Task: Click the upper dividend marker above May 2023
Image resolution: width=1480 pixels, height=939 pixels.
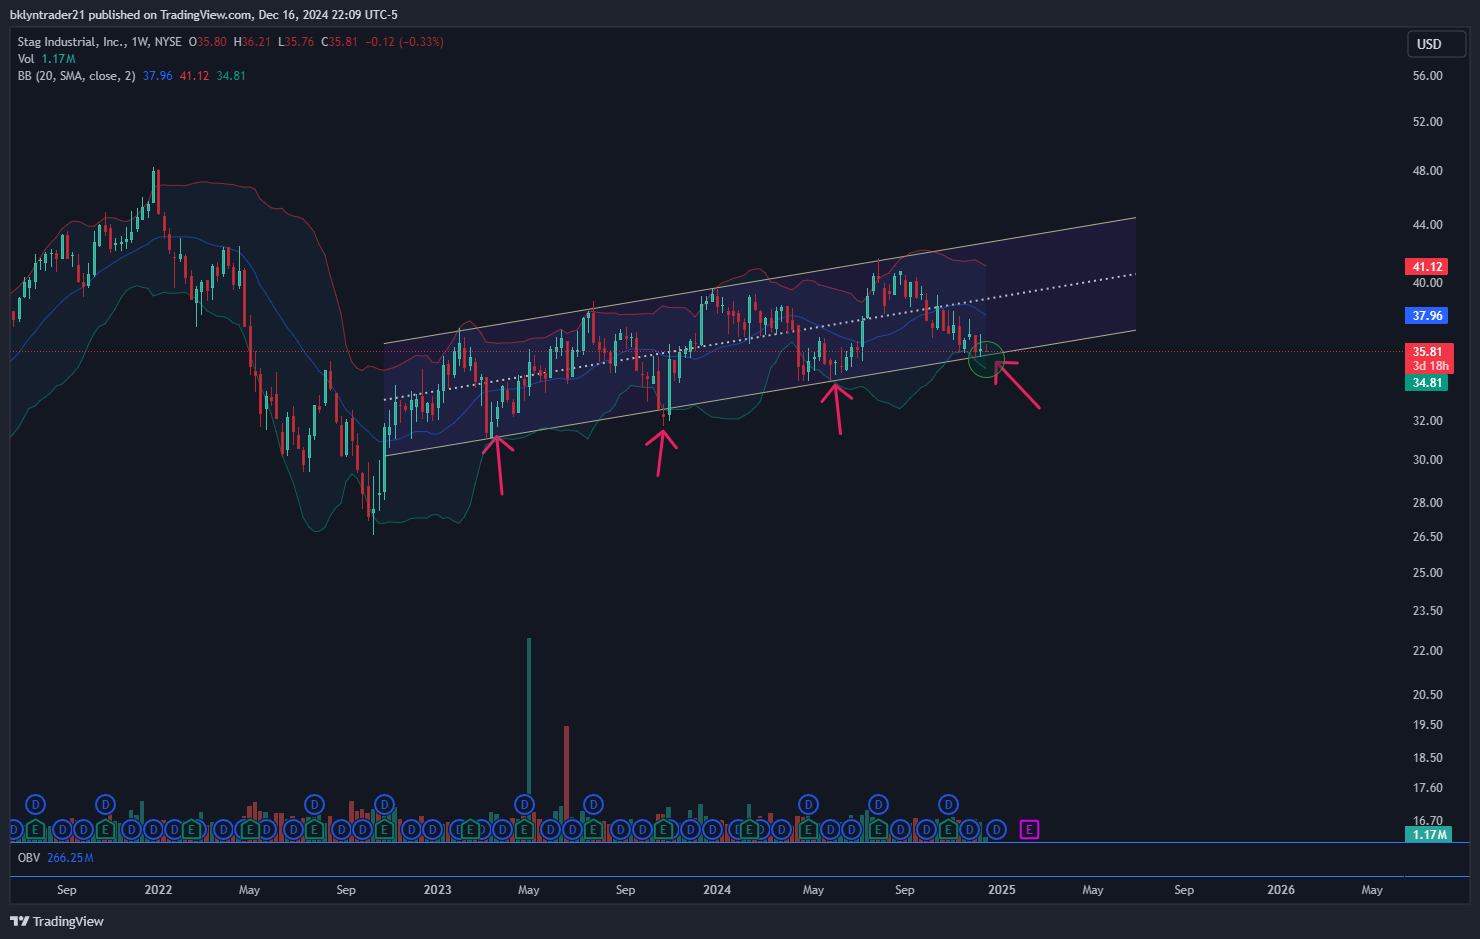Action: (525, 804)
